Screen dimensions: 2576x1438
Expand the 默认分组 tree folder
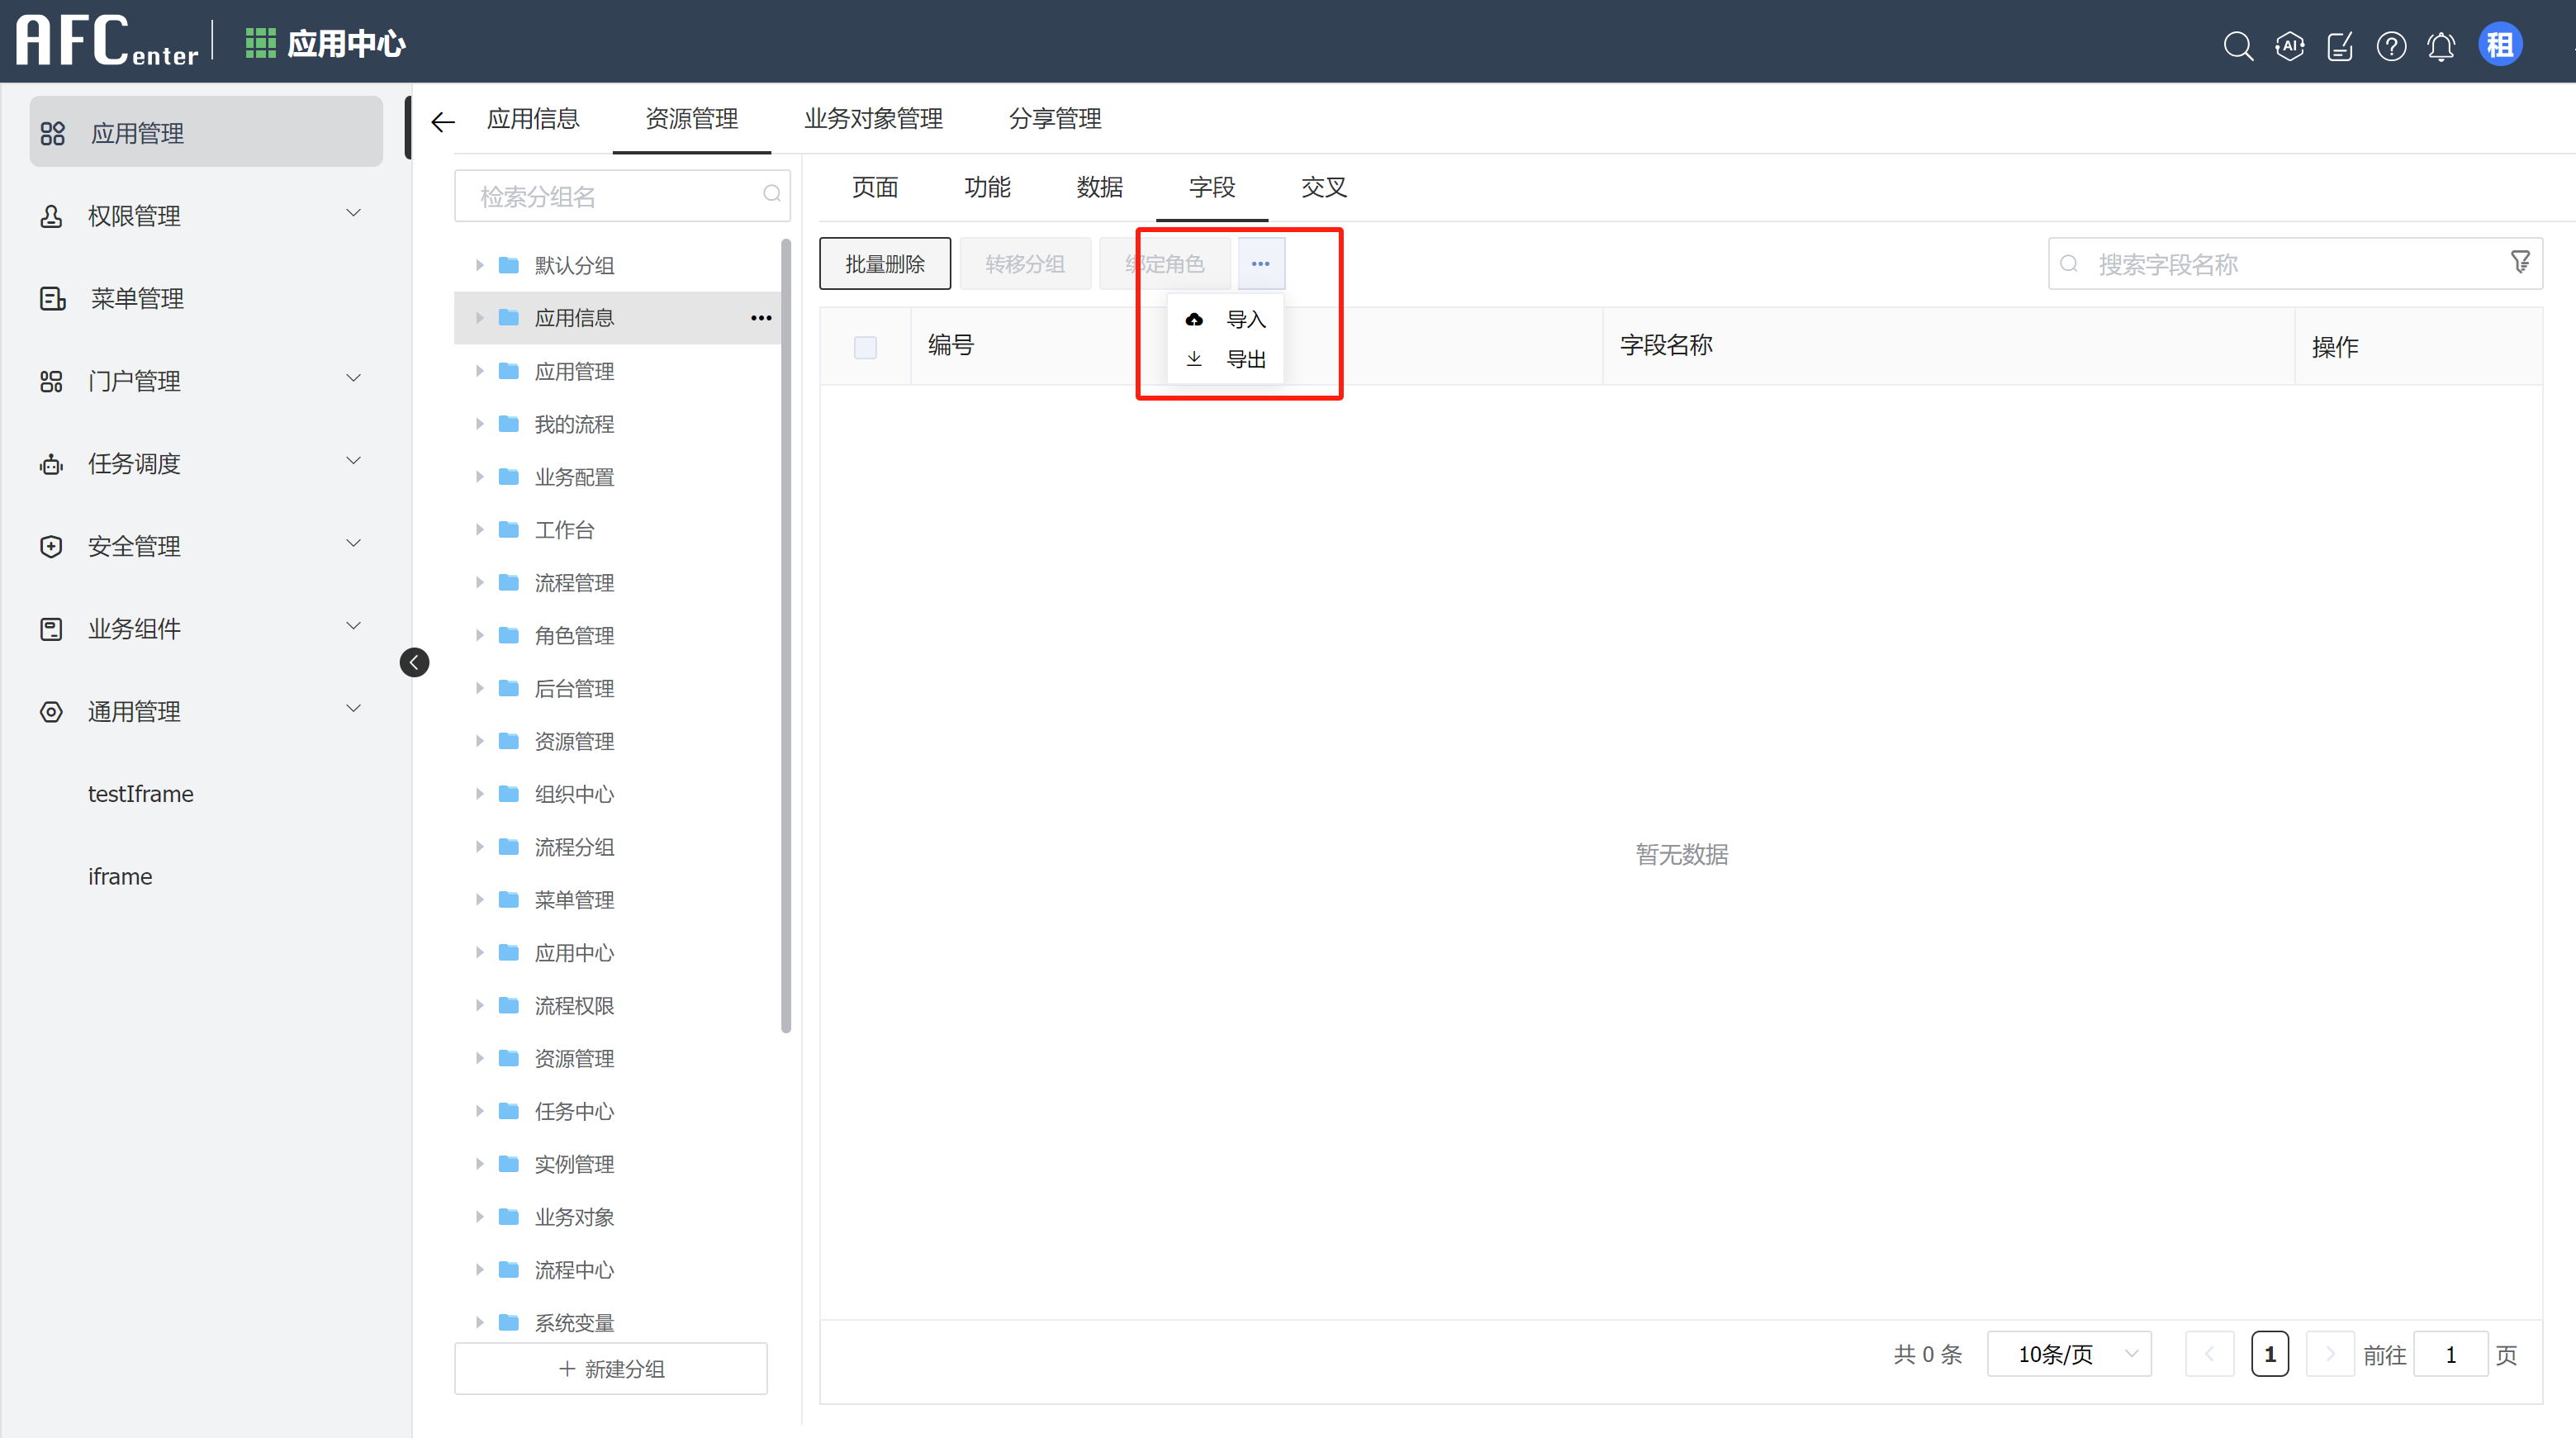coord(479,265)
